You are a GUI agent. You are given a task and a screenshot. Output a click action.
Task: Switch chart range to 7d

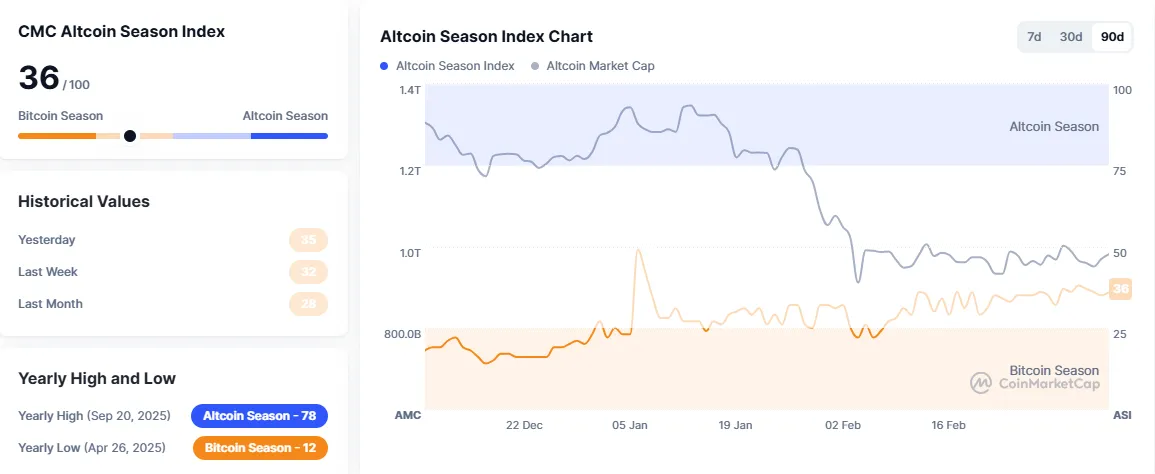(x=1034, y=37)
